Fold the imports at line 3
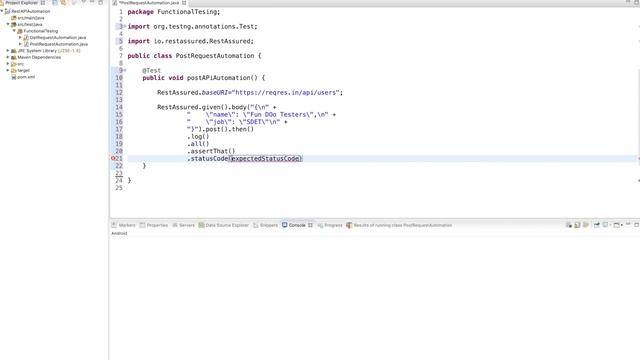The image size is (640, 360). 125,27
